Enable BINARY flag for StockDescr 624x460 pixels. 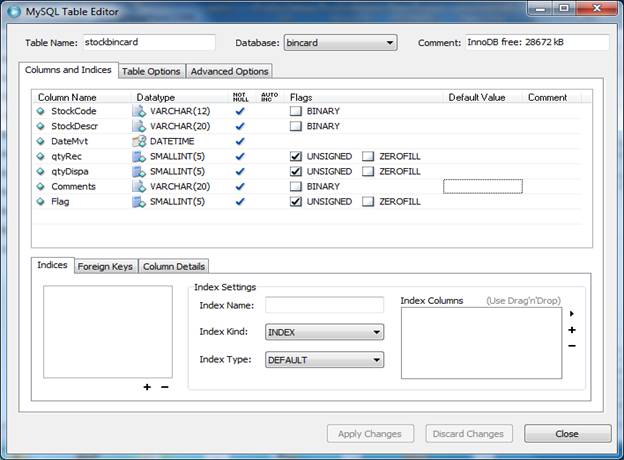pyautogui.click(x=296, y=126)
